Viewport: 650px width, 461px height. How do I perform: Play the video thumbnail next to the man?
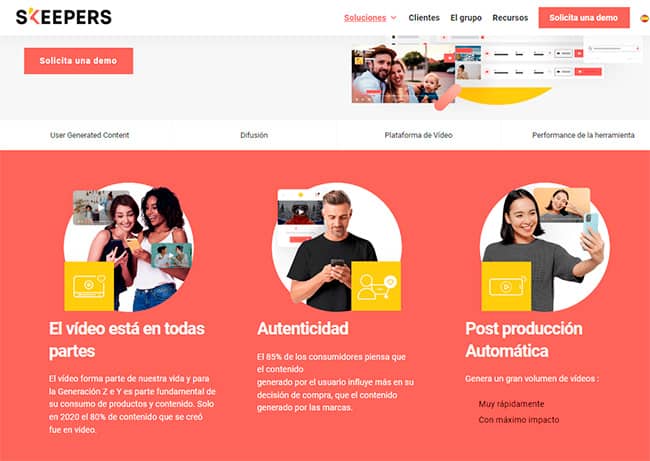[300, 212]
